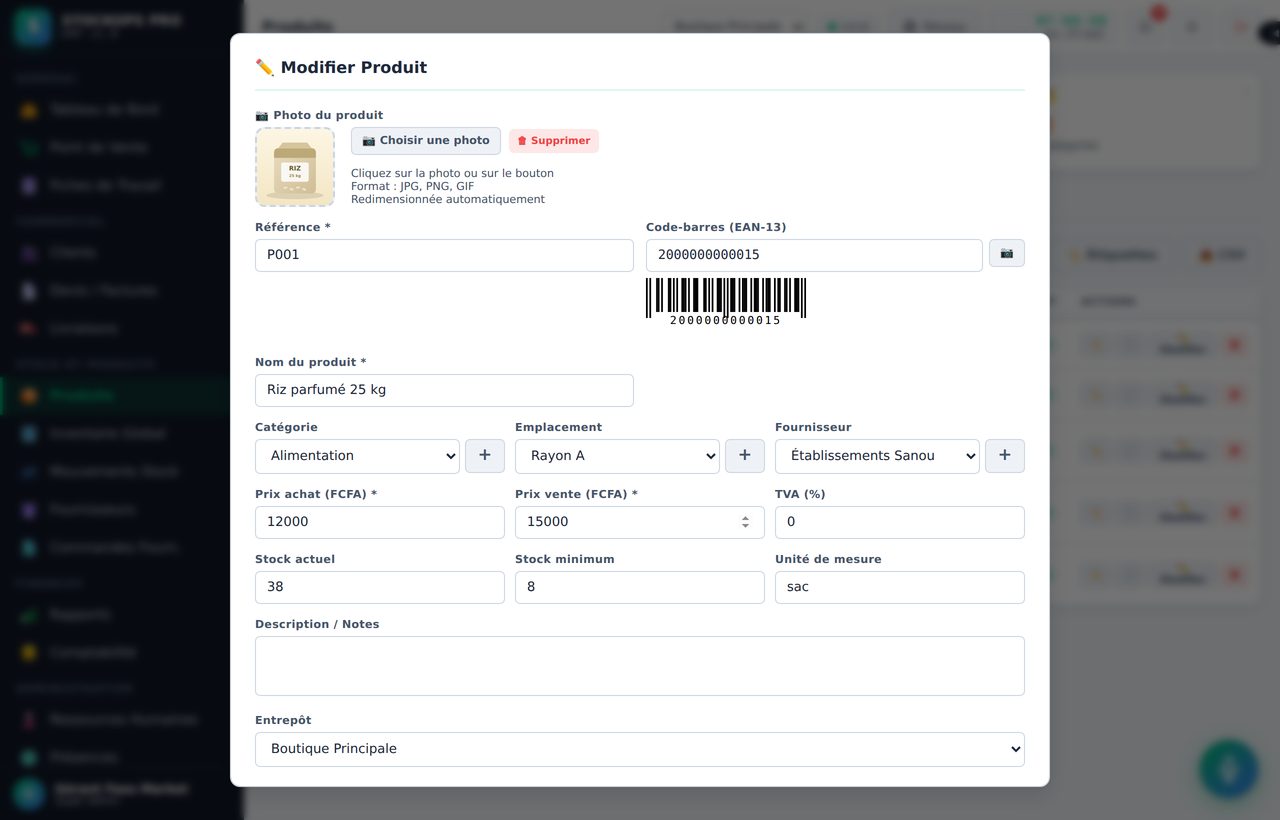1280x820 pixels.
Task: Click the Choisir une photo button
Action: pos(426,141)
